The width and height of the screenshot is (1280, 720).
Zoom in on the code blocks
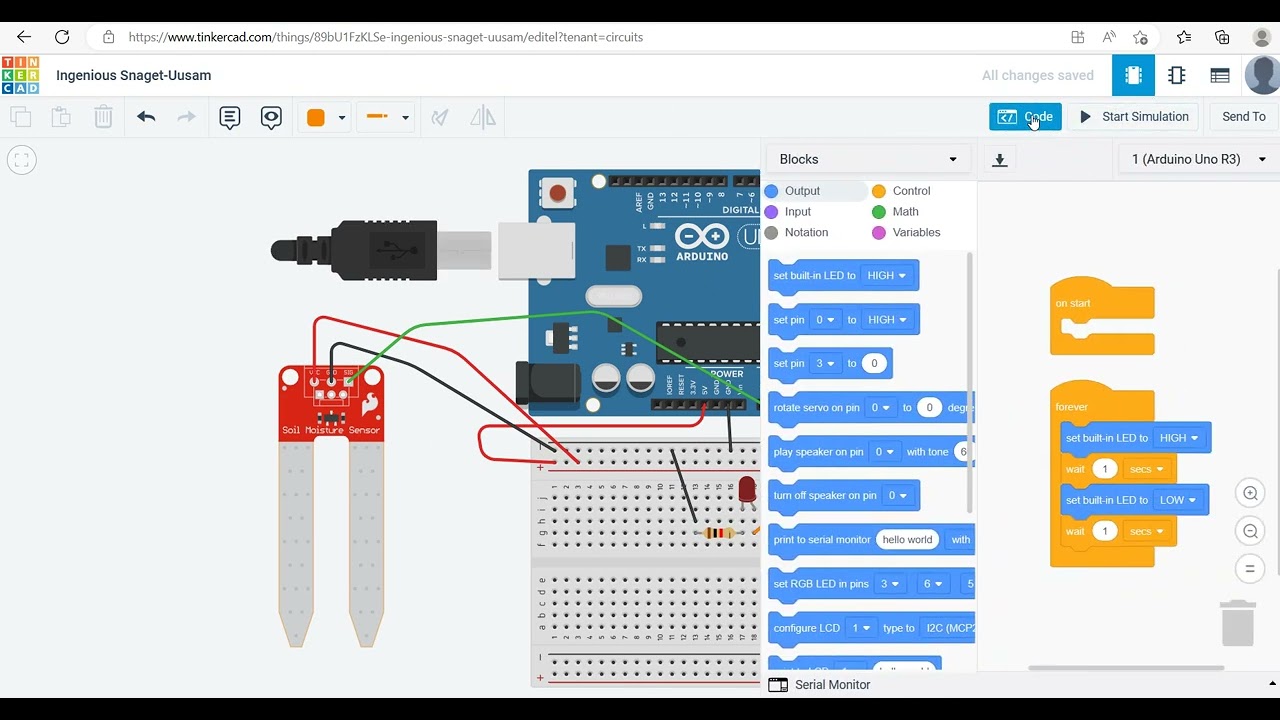pyautogui.click(x=1250, y=493)
